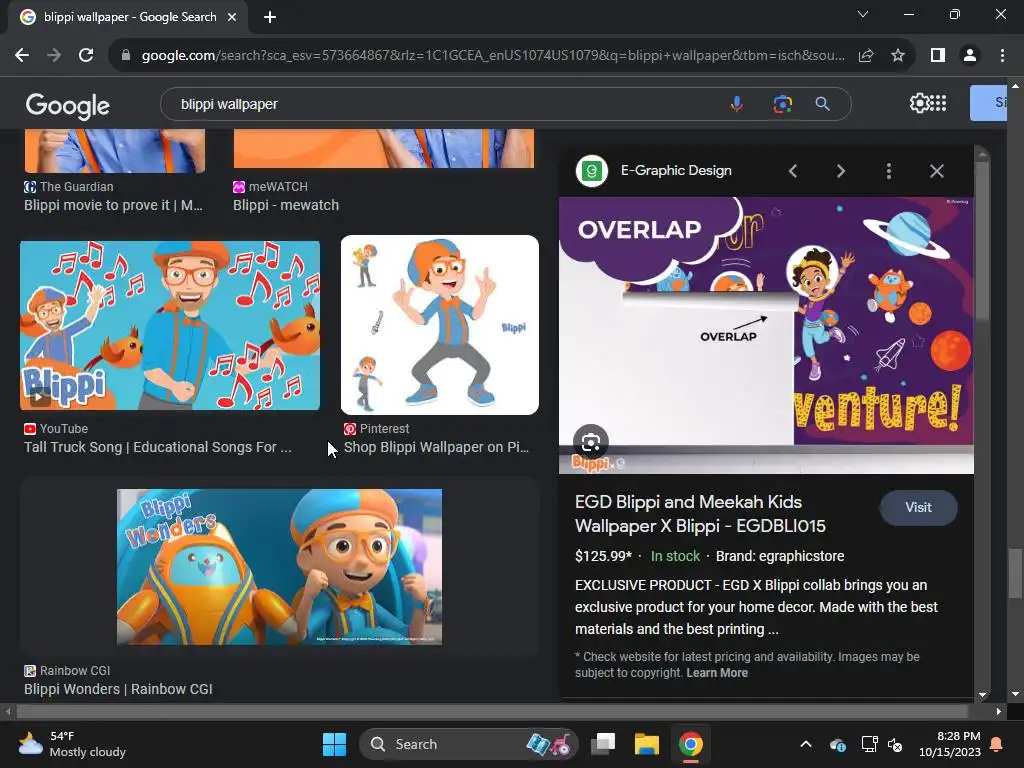This screenshot has height=768, width=1024.
Task: View site info via the address bar padlock
Action: [126, 56]
